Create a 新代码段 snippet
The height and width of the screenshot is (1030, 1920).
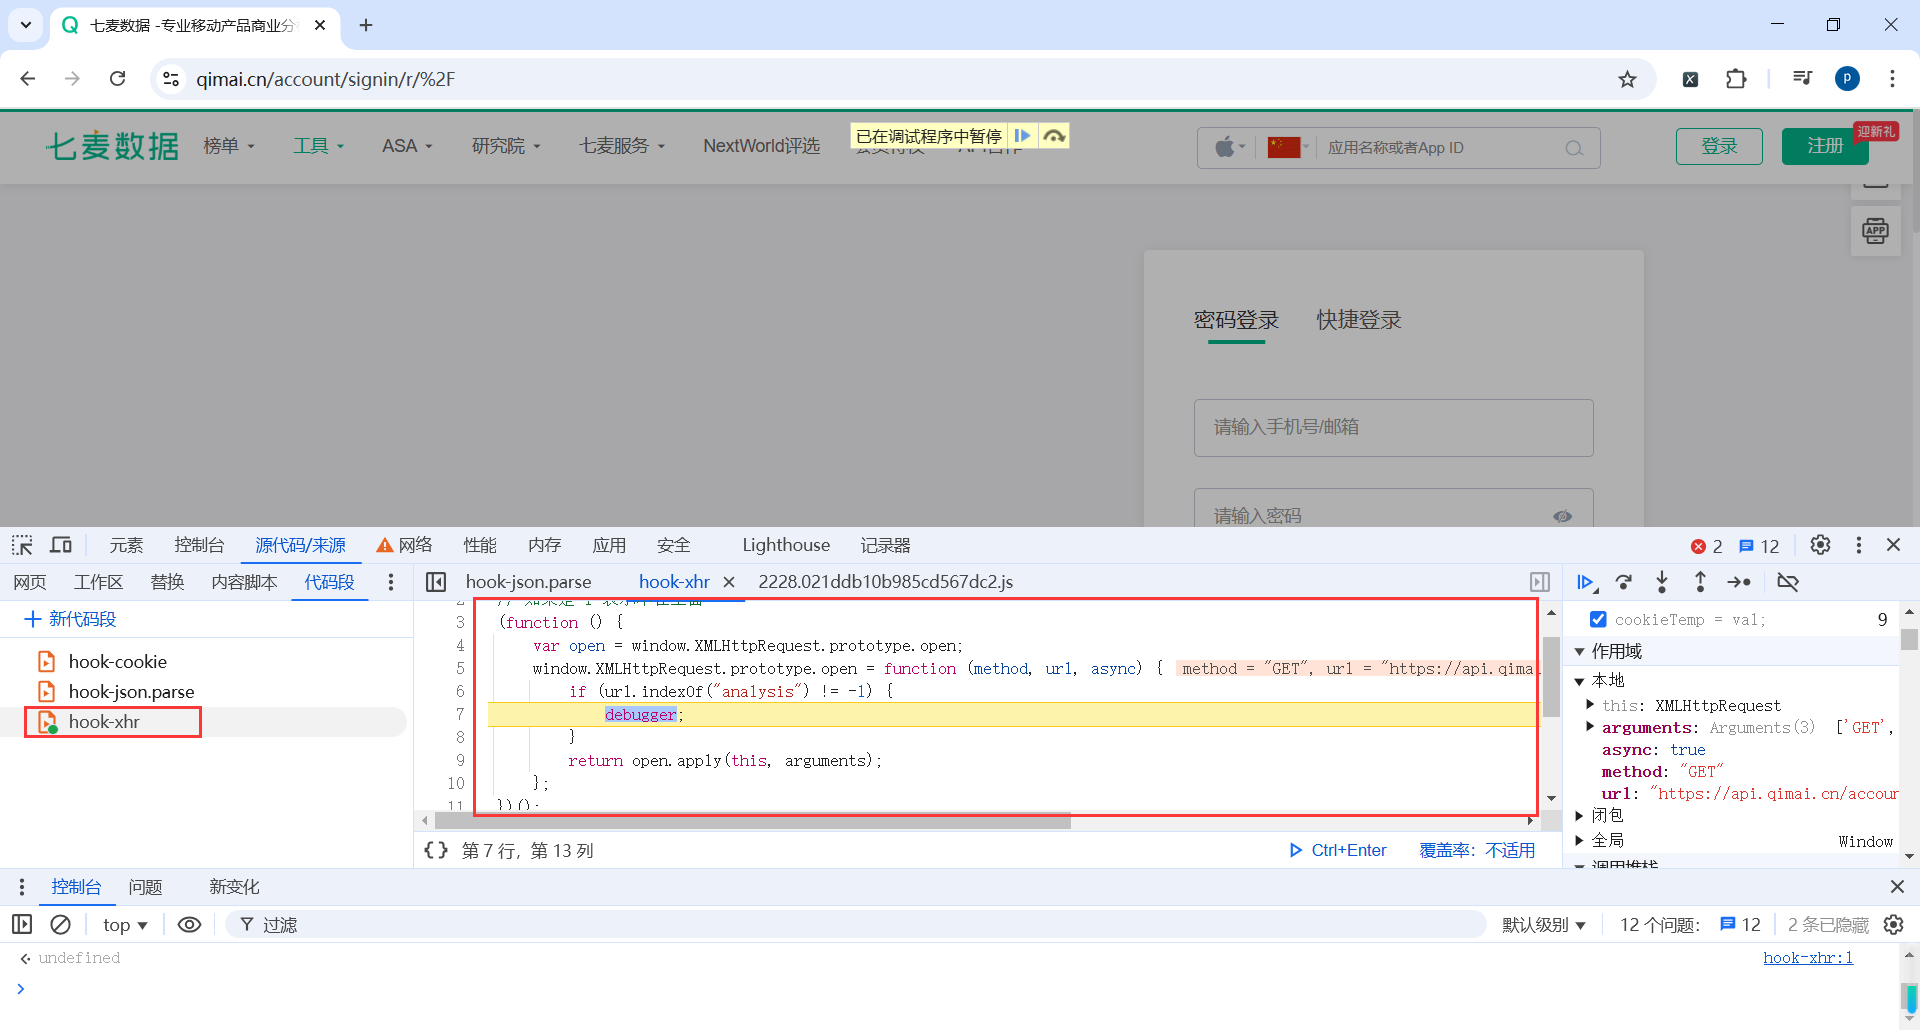point(70,619)
